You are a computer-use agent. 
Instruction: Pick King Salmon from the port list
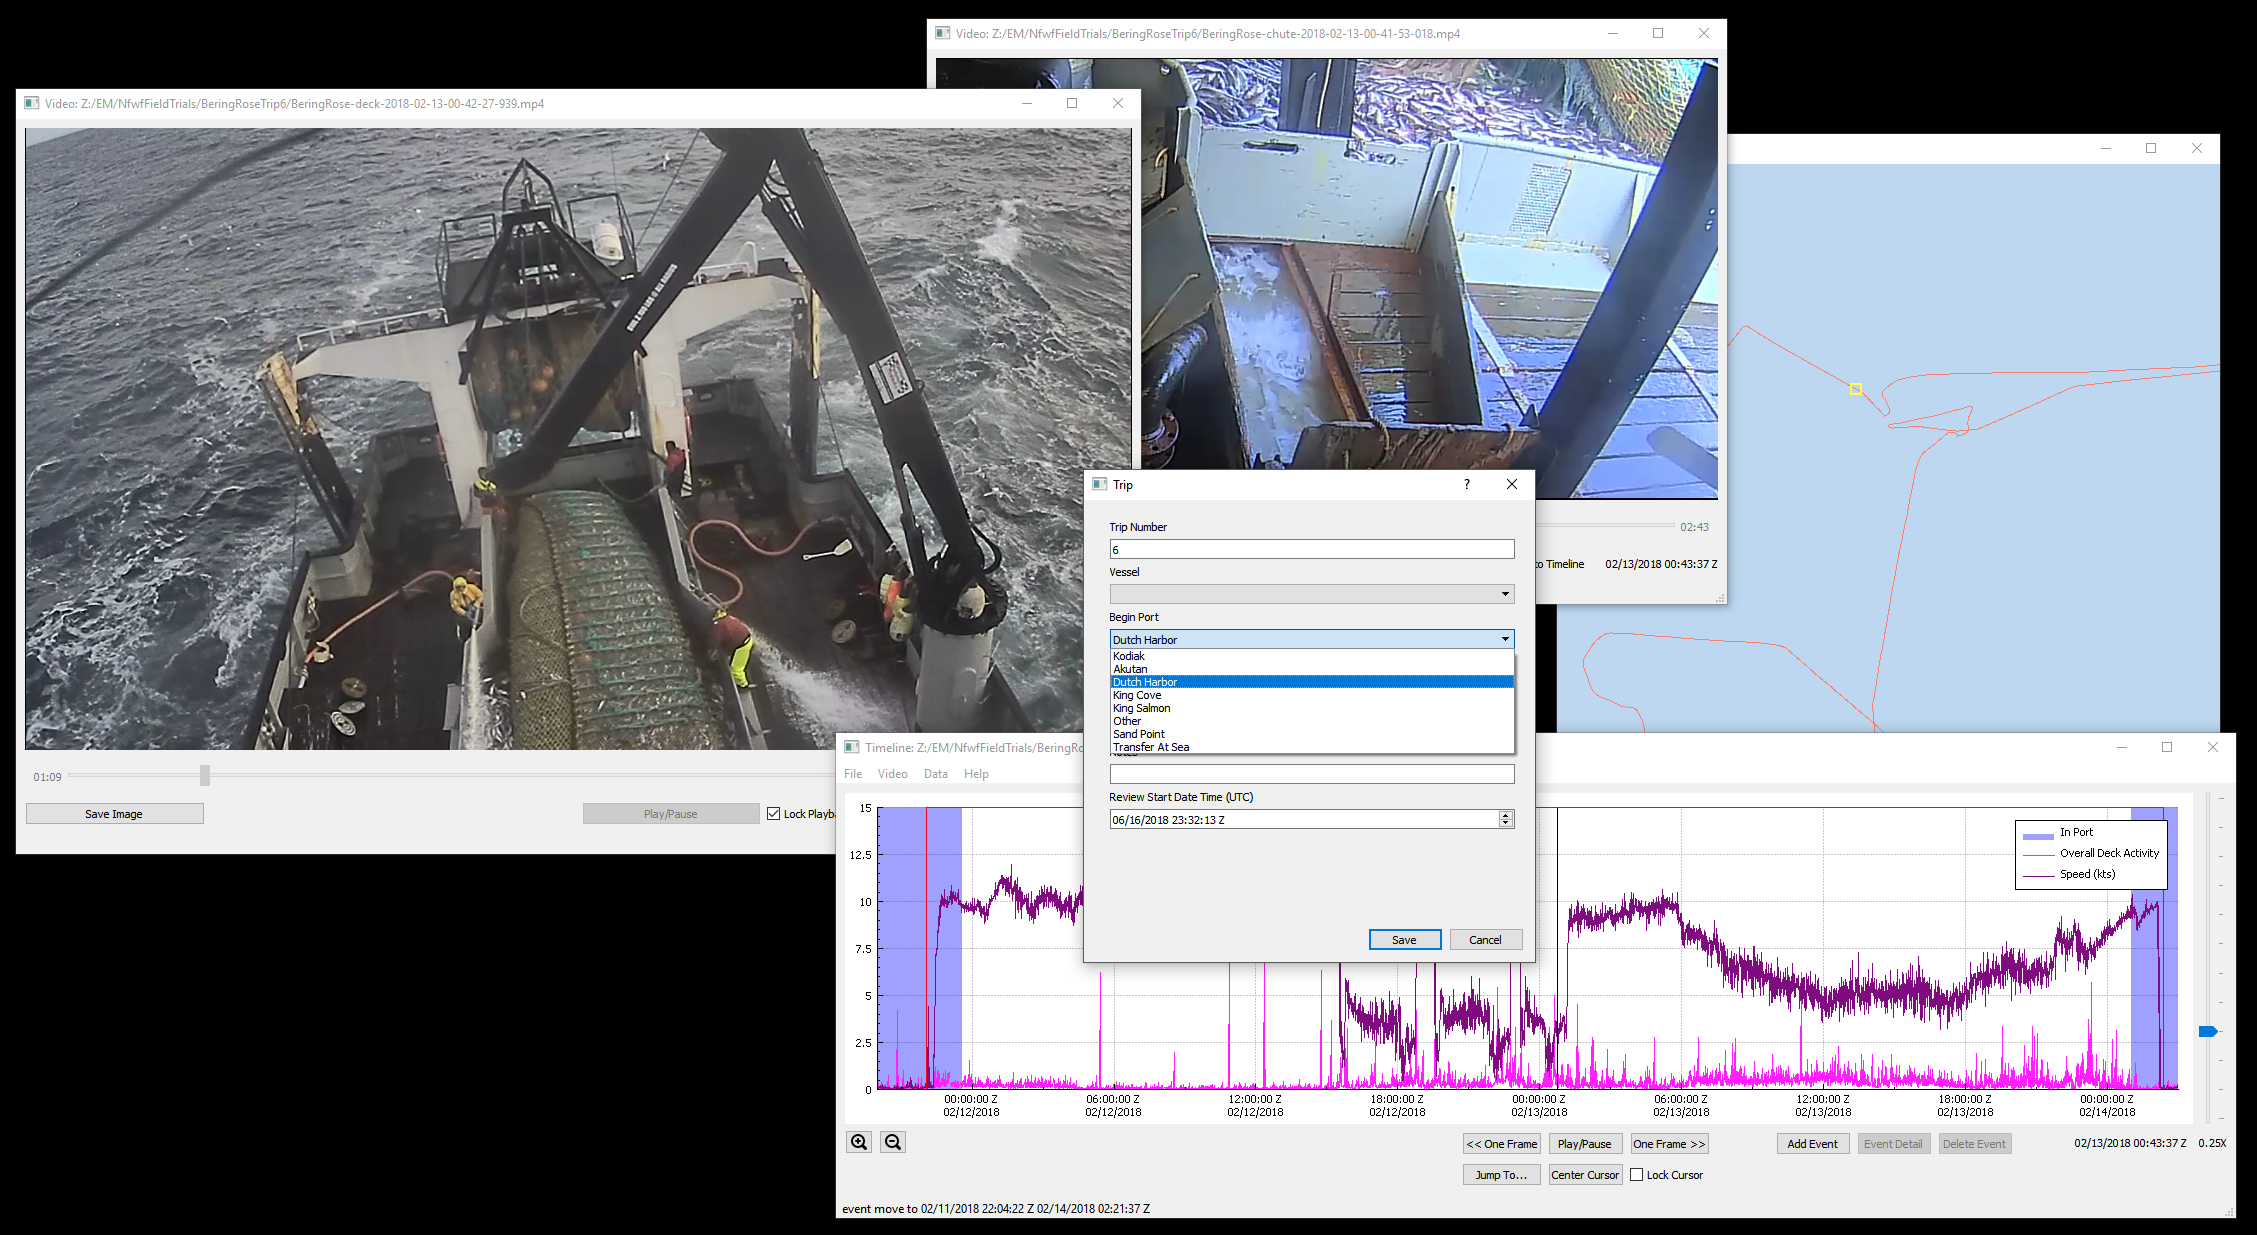pos(1312,708)
